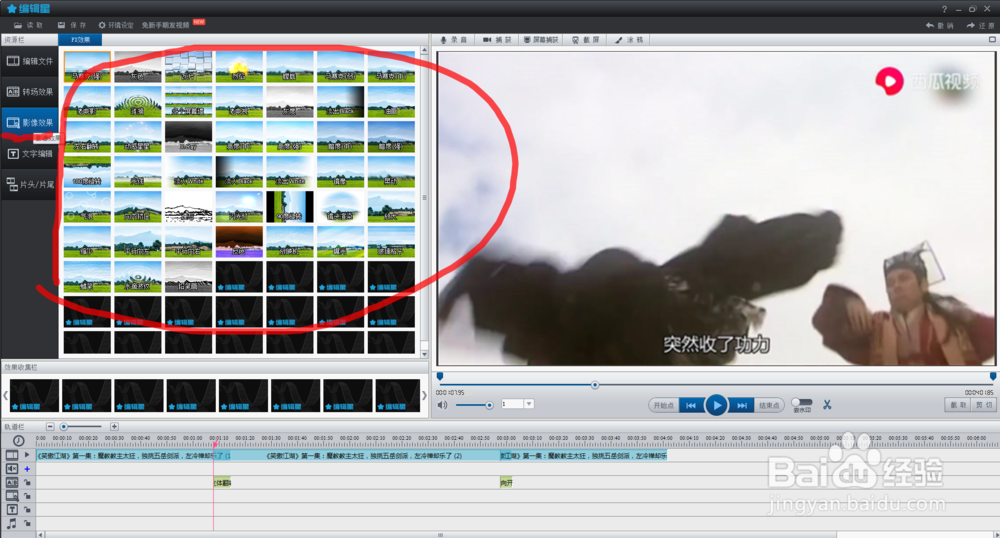Take a 截屏 snapshot of preview
Viewport: 1000px width, 538px height.
pyautogui.click(x=585, y=40)
